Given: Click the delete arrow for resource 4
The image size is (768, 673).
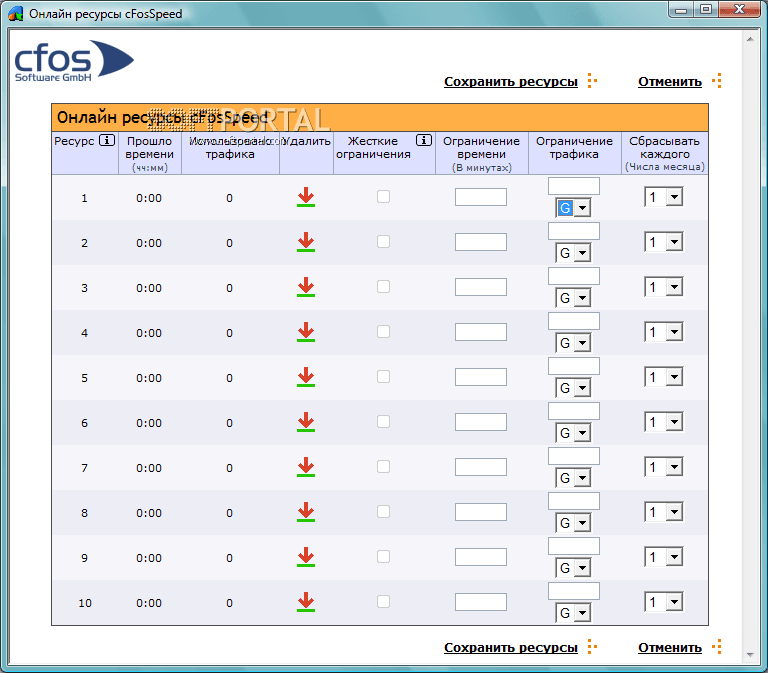Looking at the screenshot, I should coord(306,332).
